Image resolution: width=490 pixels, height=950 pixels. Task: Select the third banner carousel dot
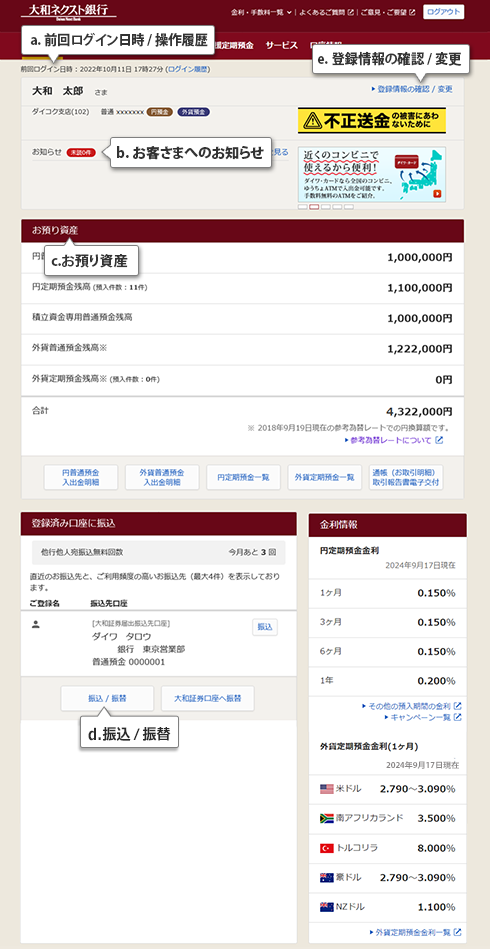[326, 207]
